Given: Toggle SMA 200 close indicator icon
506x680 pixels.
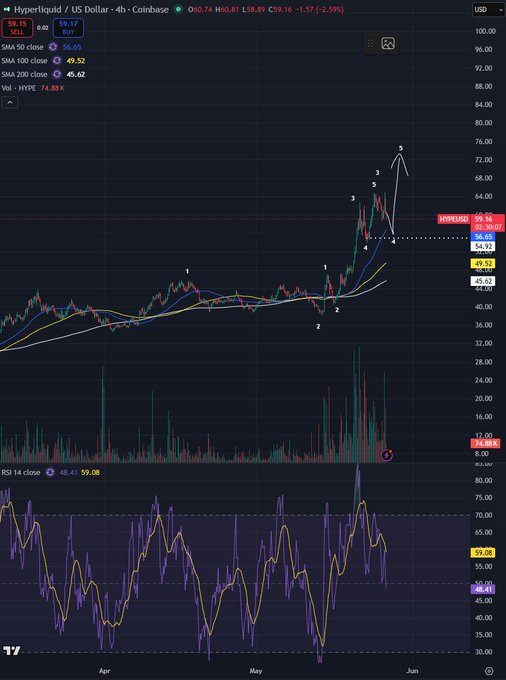Looking at the screenshot, I should tap(56, 75).
